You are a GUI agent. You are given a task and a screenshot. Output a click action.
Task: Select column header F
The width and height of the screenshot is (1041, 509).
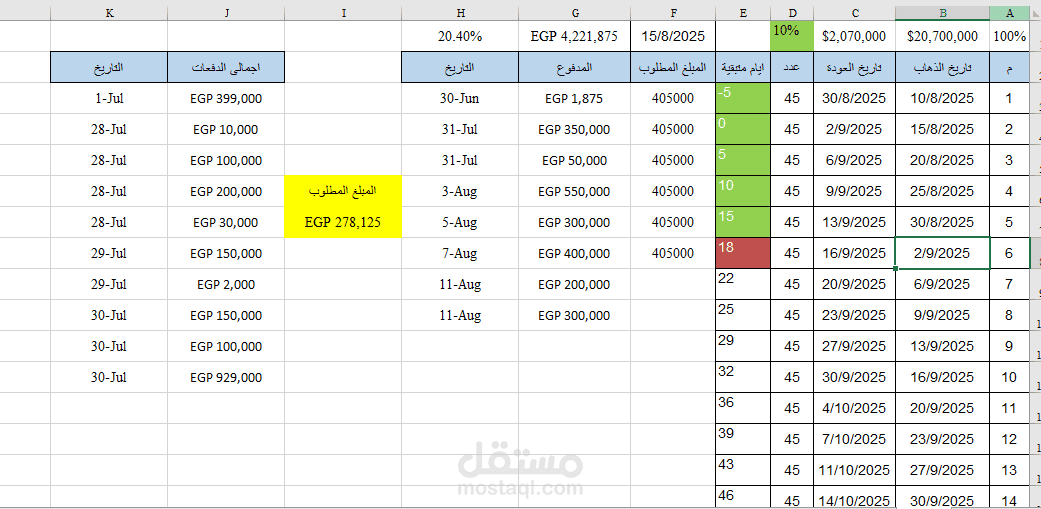point(674,13)
